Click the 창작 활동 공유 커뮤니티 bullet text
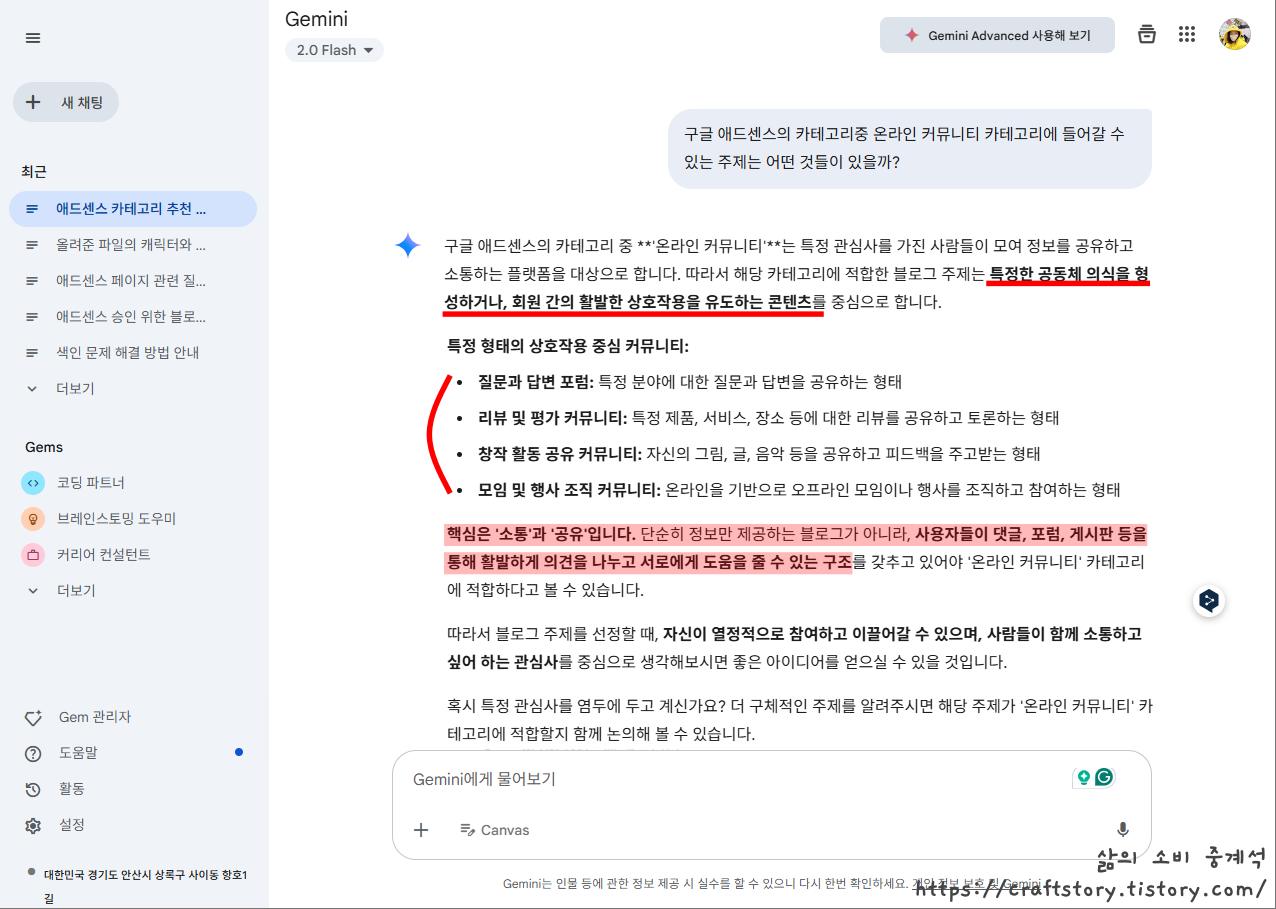Viewport: 1276px width, 909px height. point(759,454)
